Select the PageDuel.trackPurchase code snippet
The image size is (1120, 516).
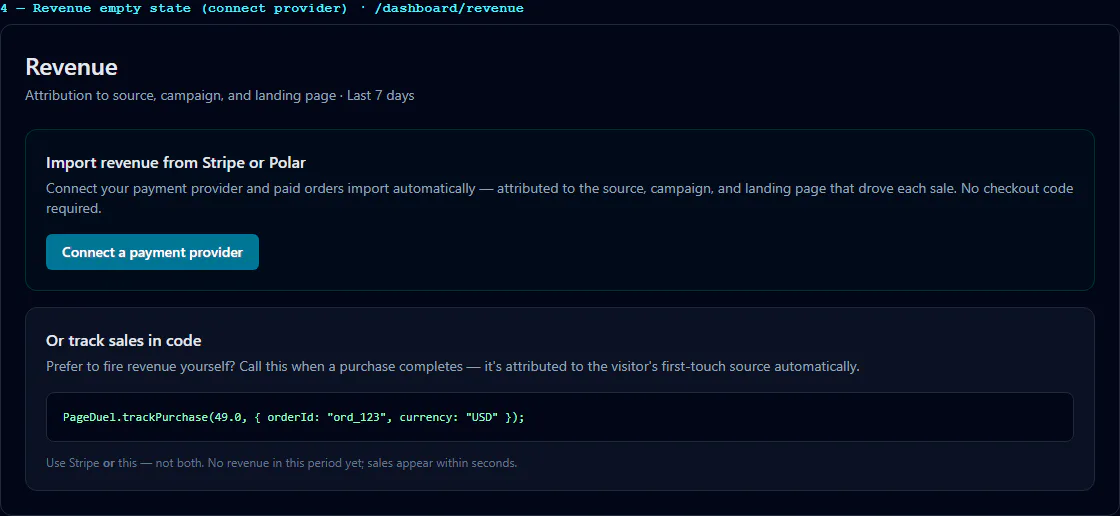559,417
